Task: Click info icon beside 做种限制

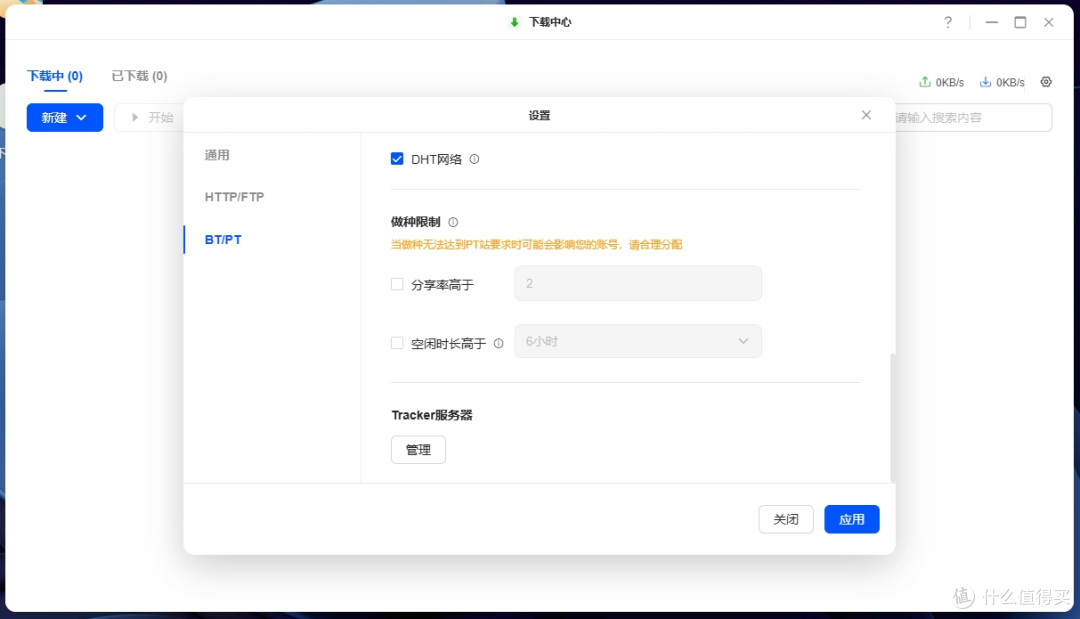Action: [453, 222]
